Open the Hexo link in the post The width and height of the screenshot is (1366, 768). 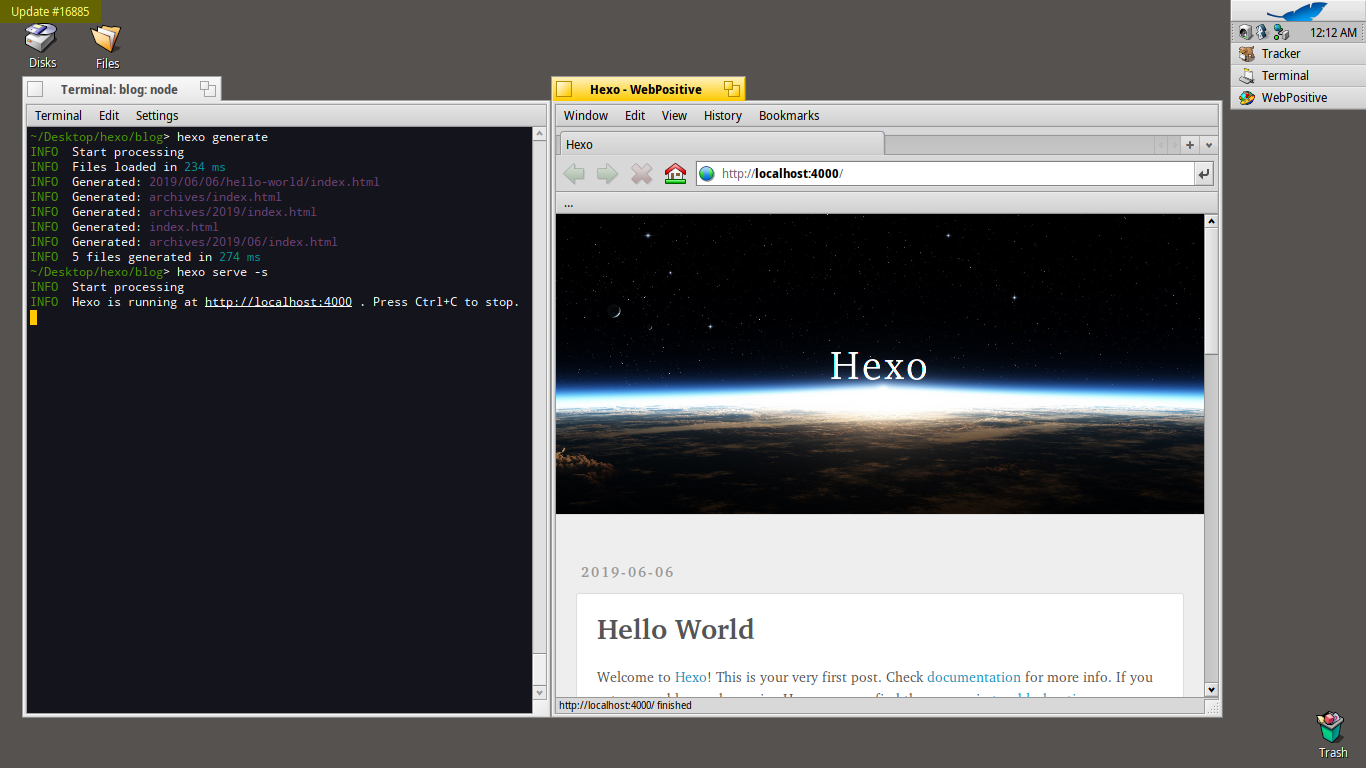690,677
